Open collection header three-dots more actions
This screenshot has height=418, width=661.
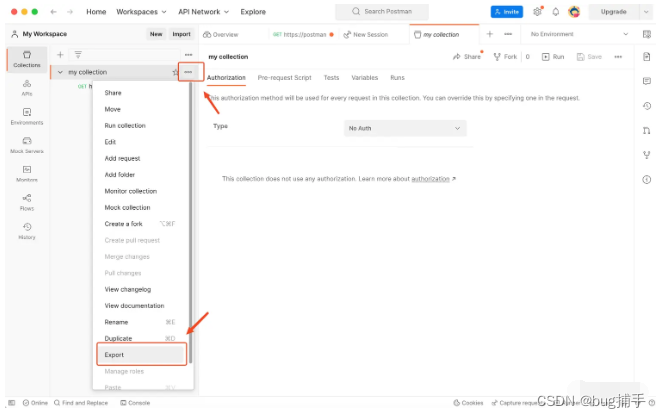click(618, 57)
